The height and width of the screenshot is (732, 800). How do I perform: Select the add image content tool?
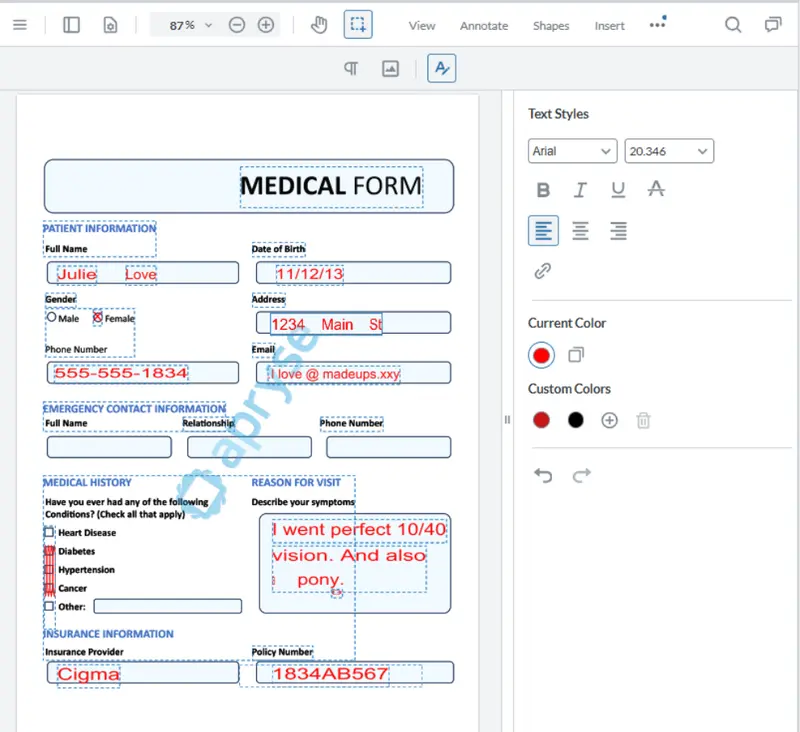390,68
